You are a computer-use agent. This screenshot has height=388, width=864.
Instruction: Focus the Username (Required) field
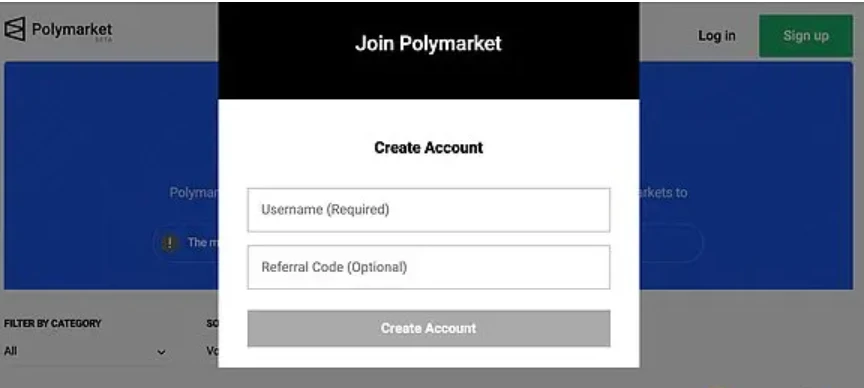point(429,210)
